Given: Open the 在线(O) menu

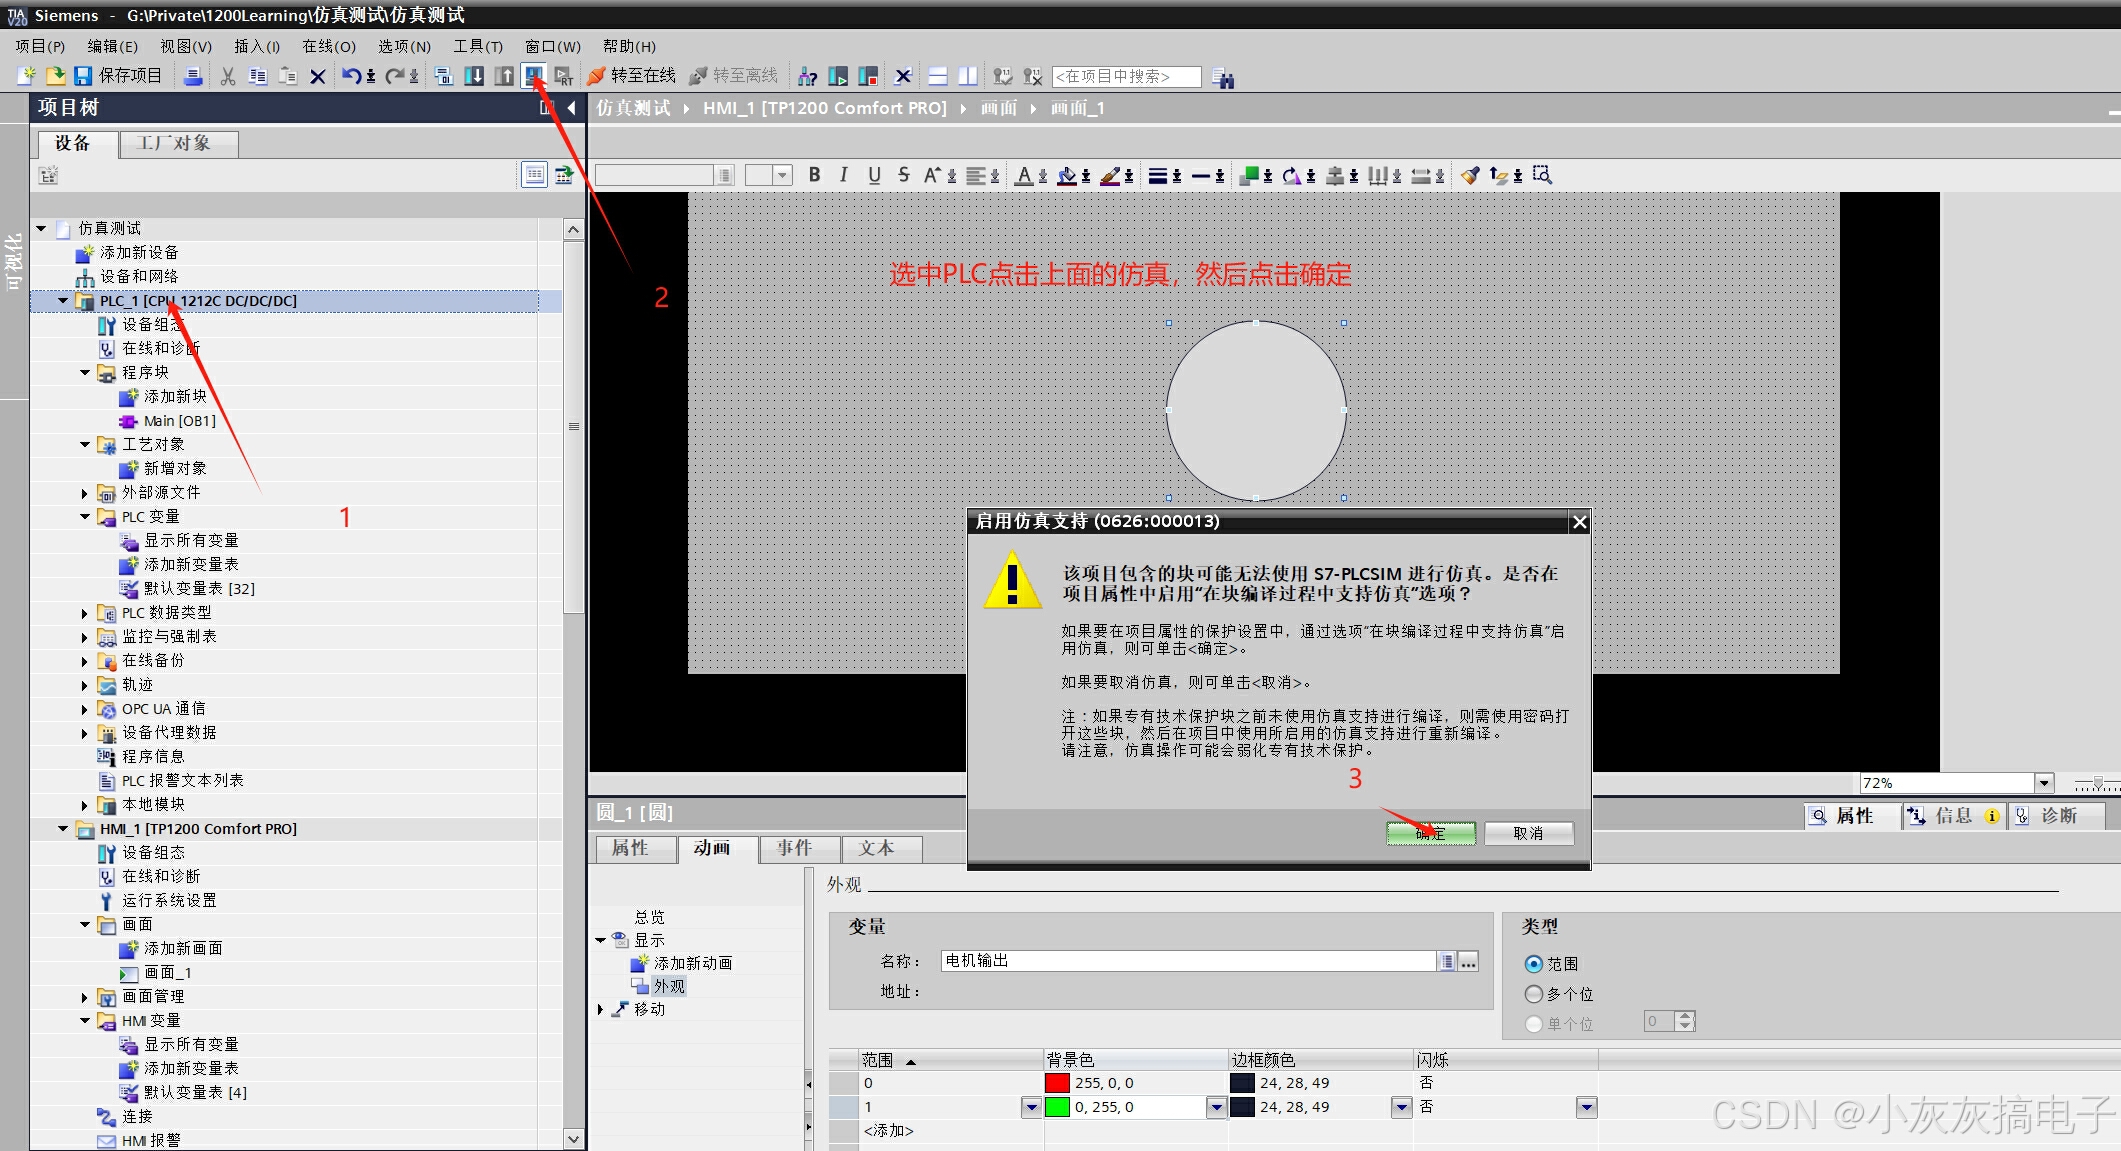Looking at the screenshot, I should [x=328, y=46].
